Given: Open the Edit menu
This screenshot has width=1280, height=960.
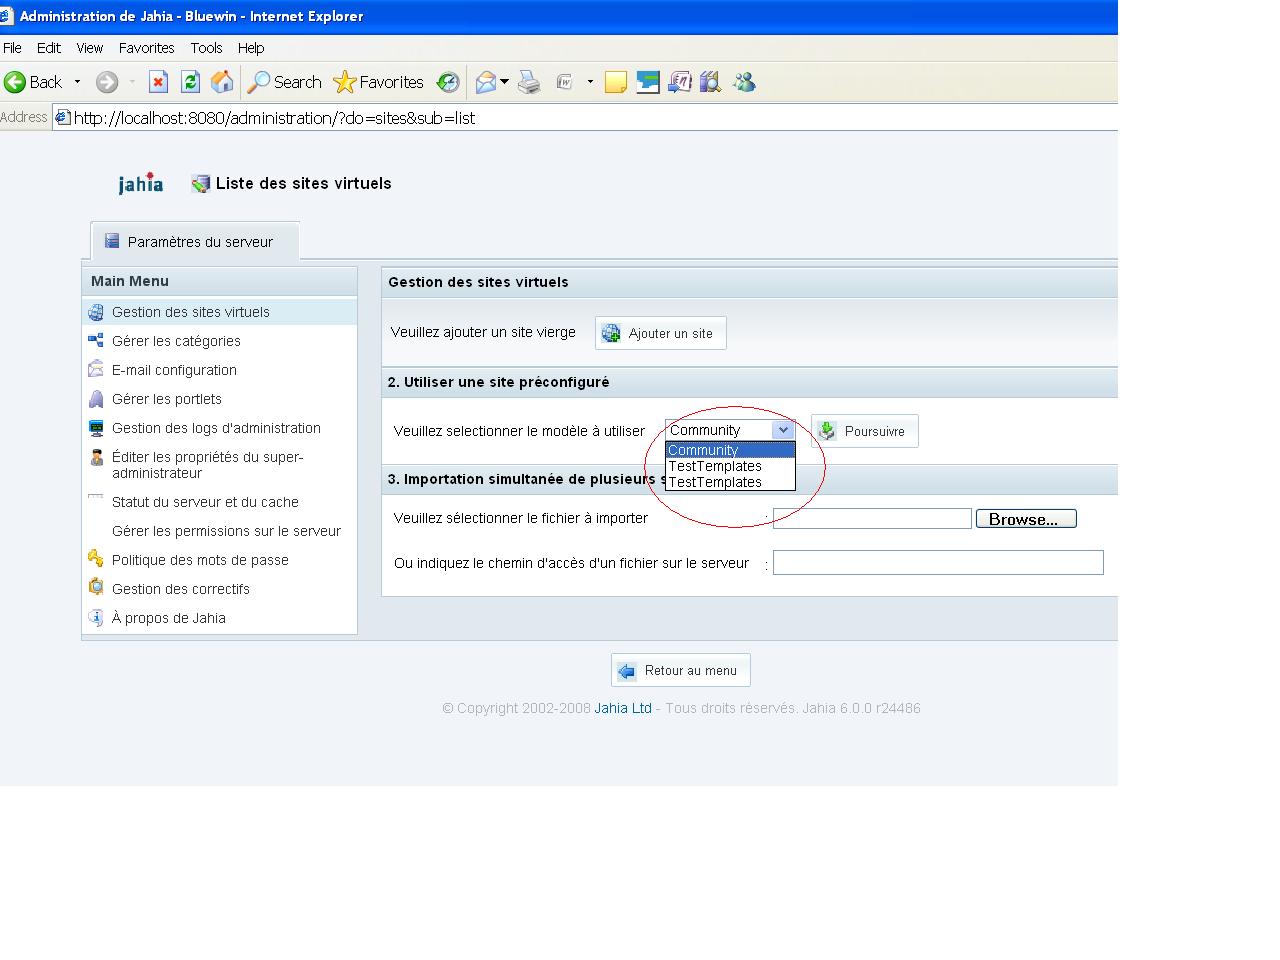Looking at the screenshot, I should pyautogui.click(x=48, y=48).
